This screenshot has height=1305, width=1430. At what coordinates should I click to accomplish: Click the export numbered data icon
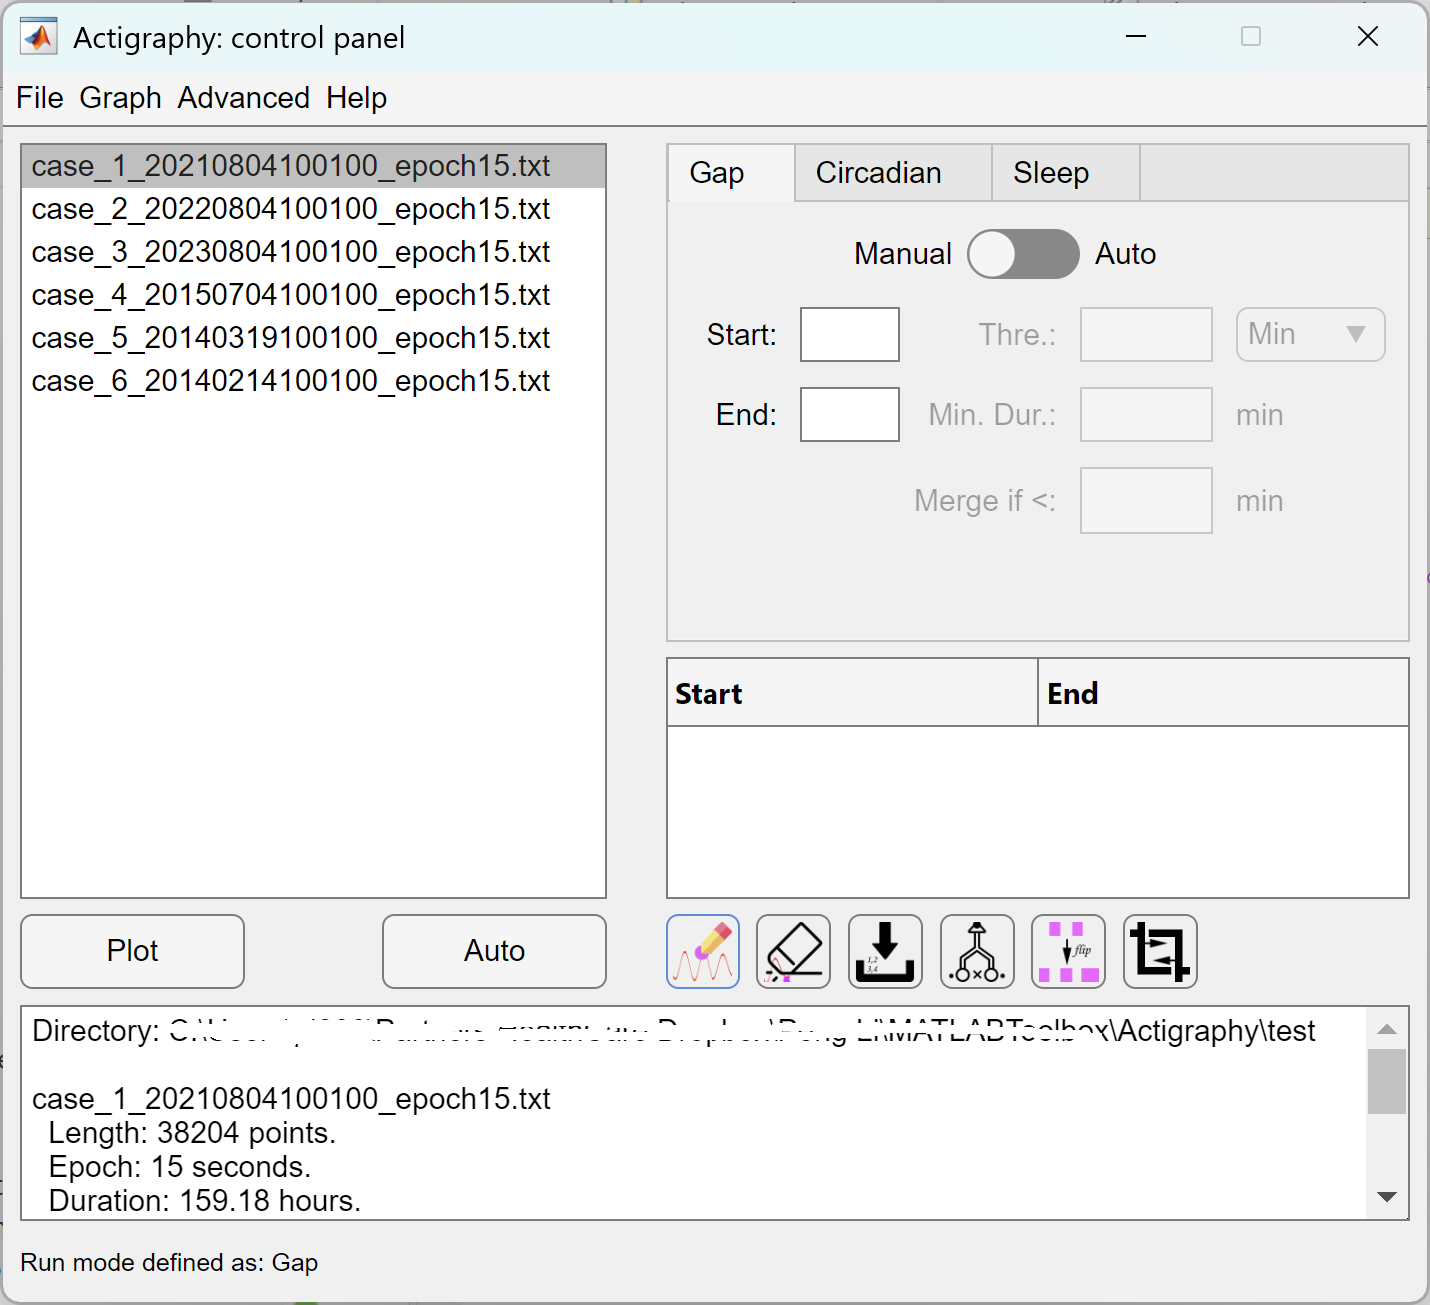[885, 951]
